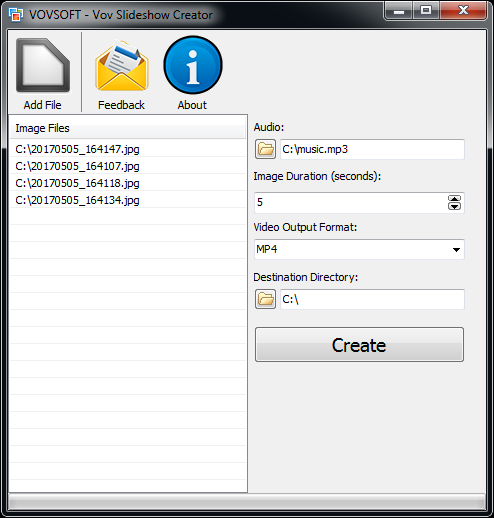Screen dimensions: 494x518
Task: Open the About info icon
Action: click(x=193, y=65)
